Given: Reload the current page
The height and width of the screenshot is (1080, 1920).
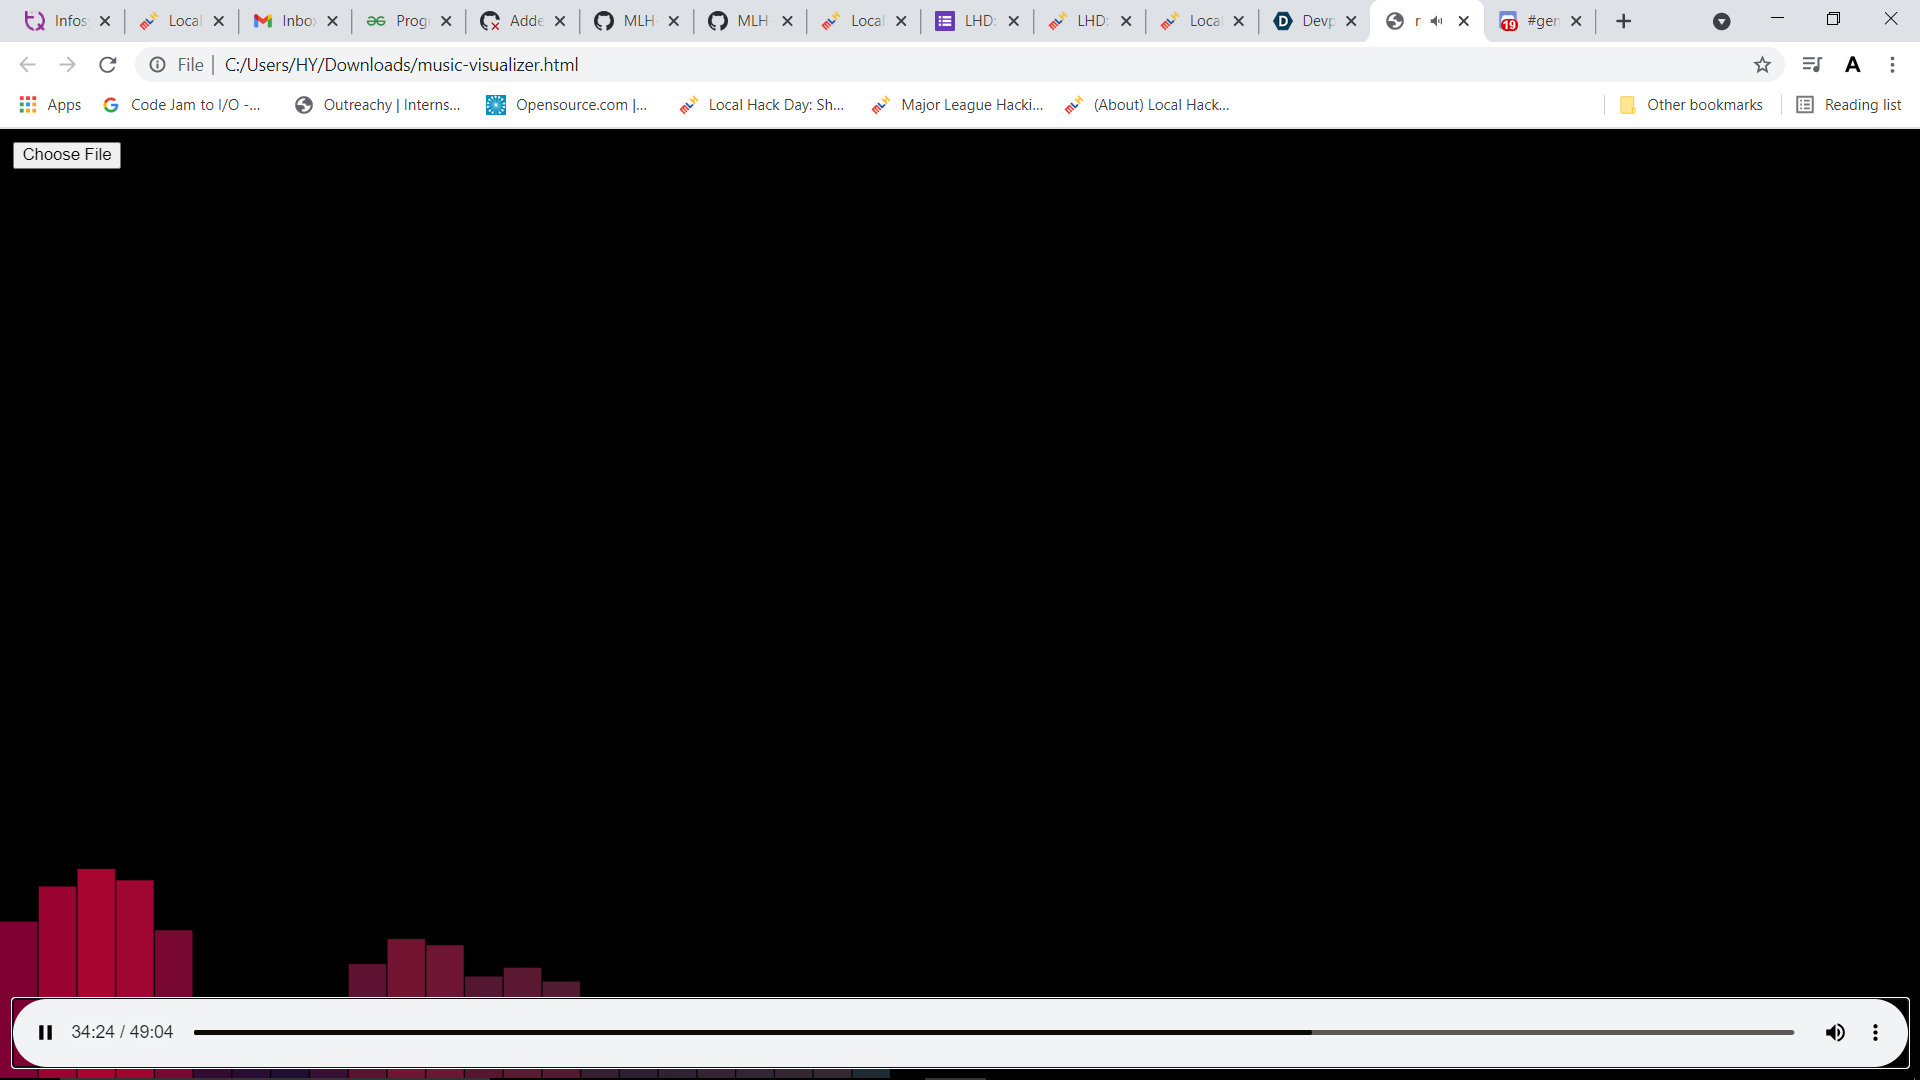Looking at the screenshot, I should coord(108,65).
